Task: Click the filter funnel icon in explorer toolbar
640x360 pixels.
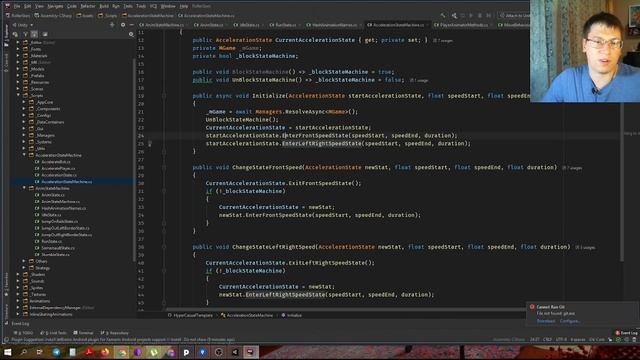Action: [x=24, y=34]
